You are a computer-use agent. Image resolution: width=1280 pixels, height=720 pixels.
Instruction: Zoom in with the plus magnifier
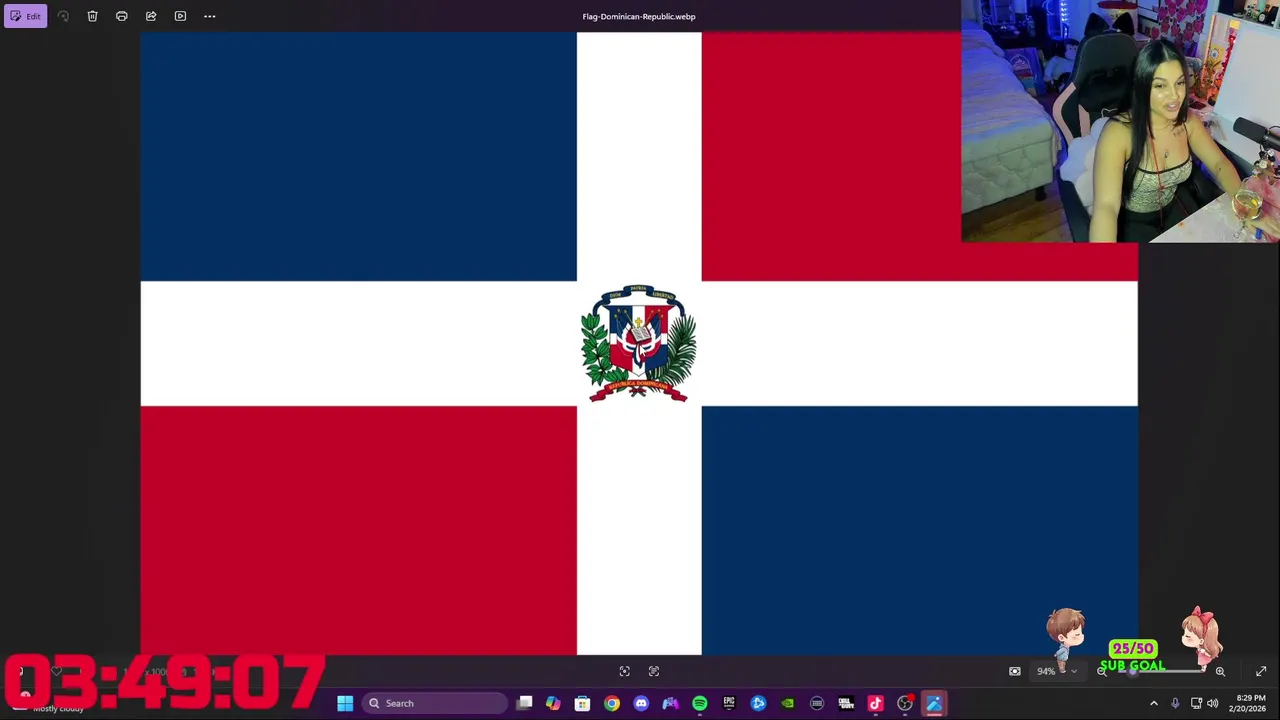point(1220,671)
